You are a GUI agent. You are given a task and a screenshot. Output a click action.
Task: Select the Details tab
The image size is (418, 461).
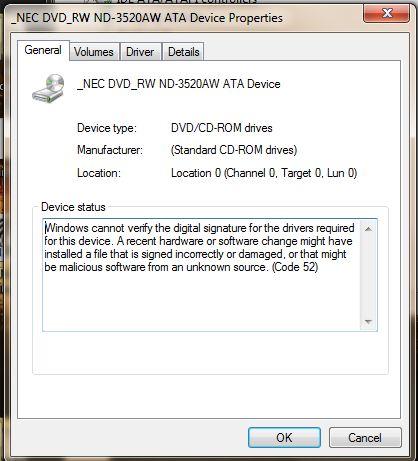183,52
